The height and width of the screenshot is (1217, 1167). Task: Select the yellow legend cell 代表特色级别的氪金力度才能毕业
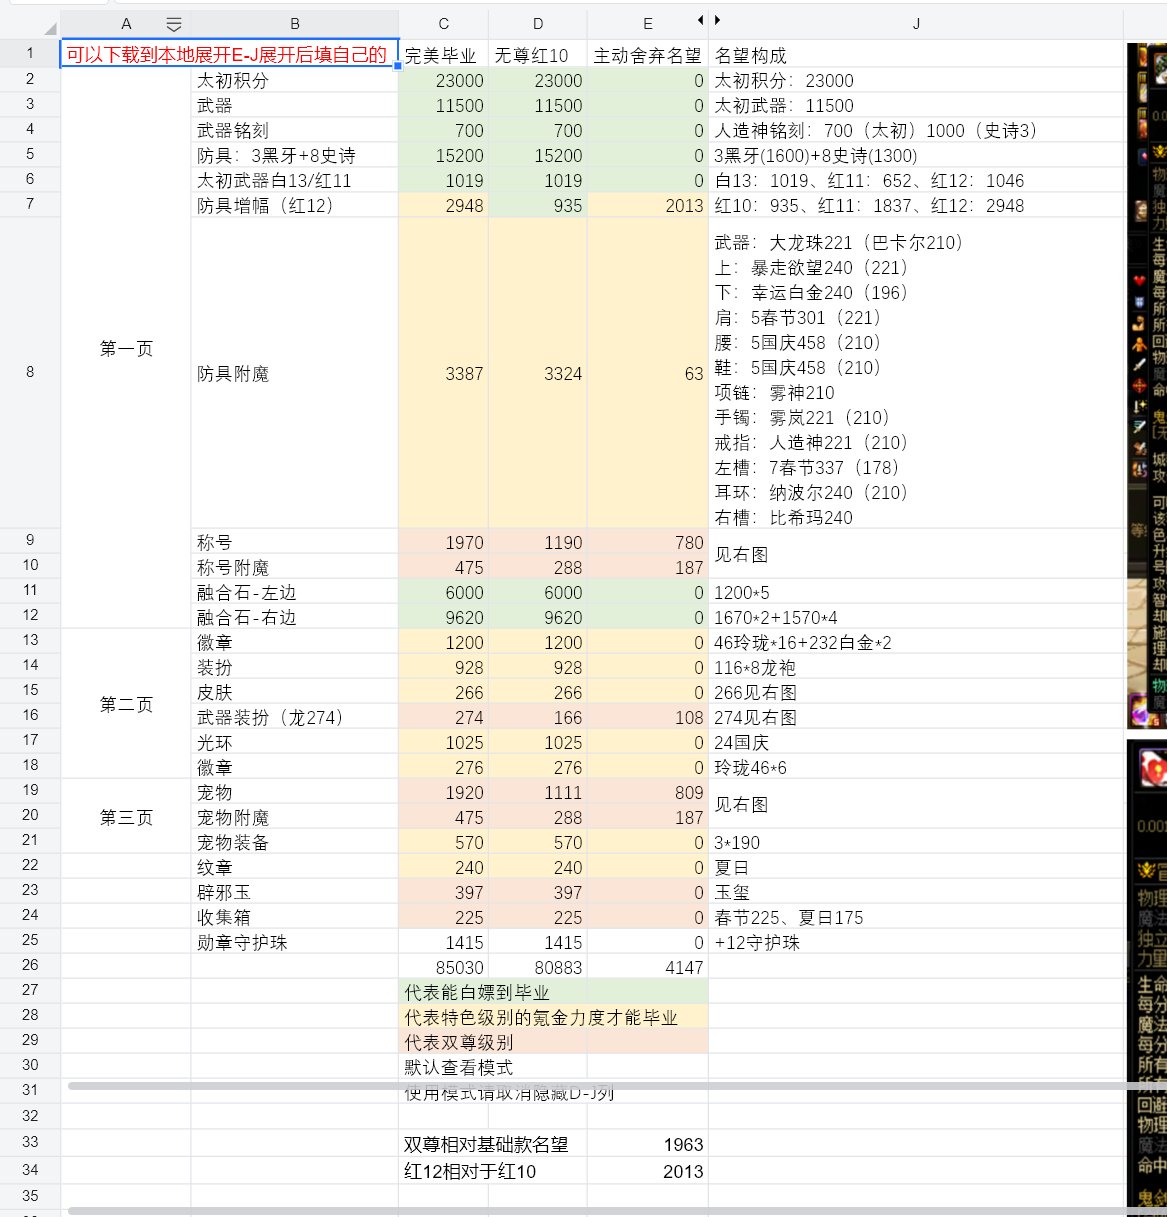click(553, 1017)
